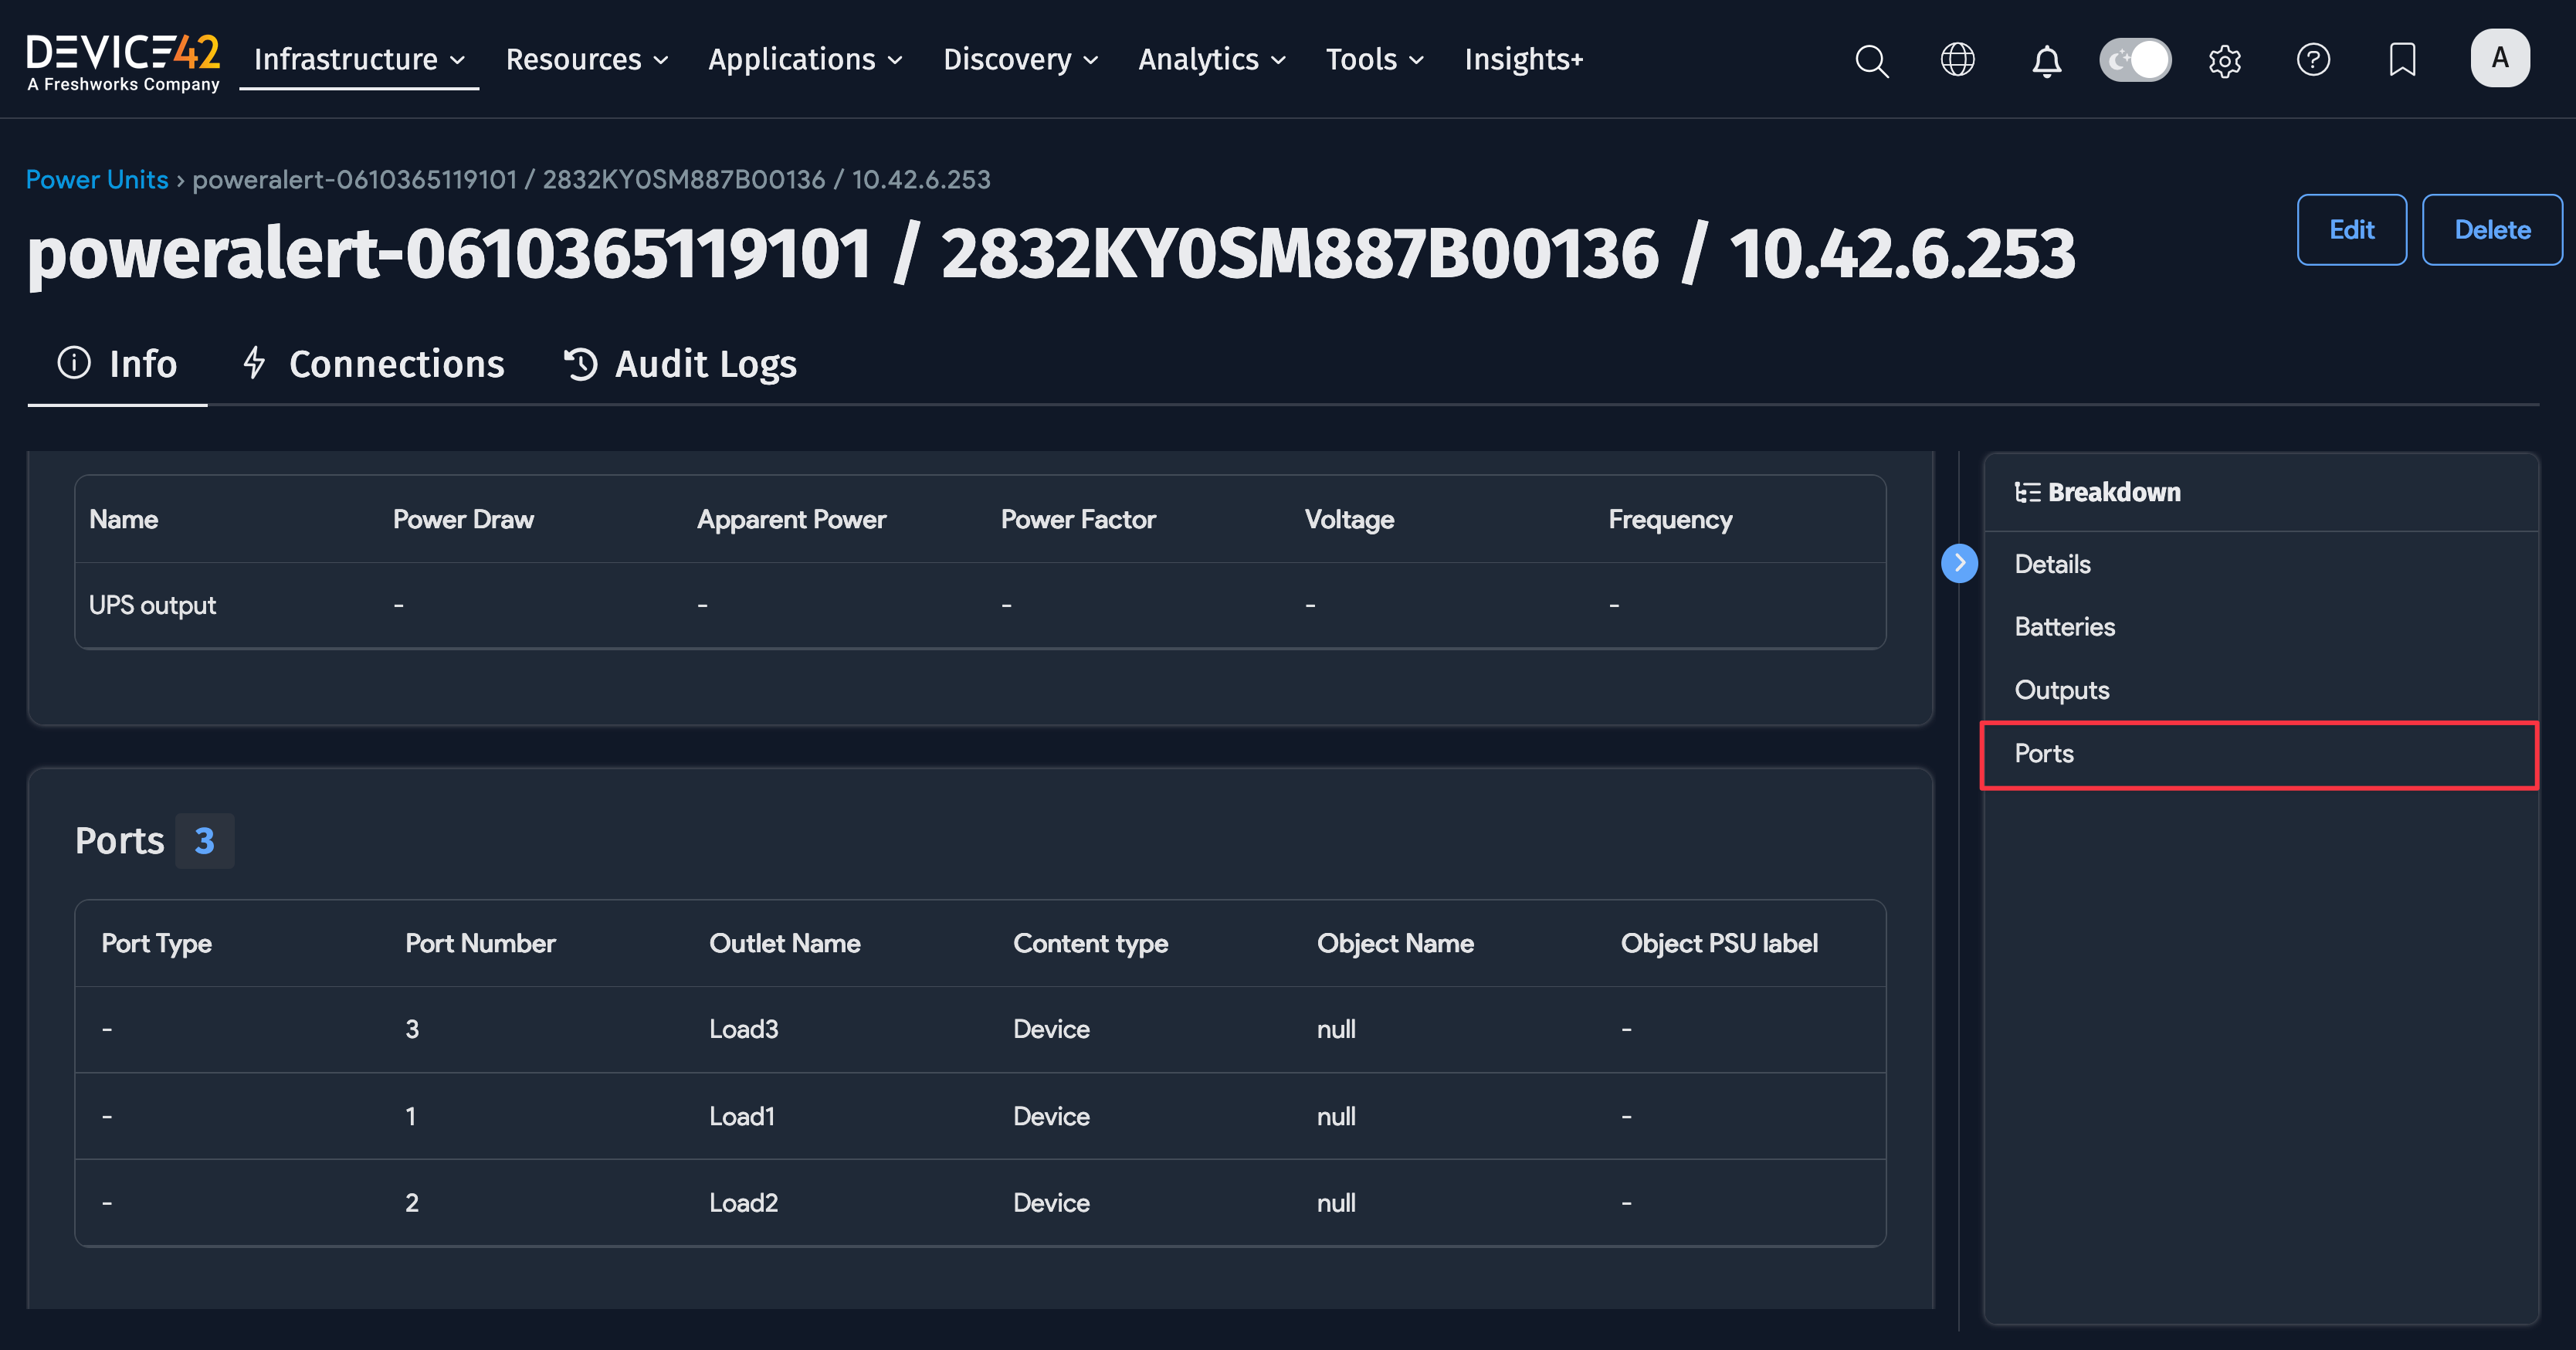Select Outputs in Breakdown panel
This screenshot has height=1350, width=2576.
[2061, 690]
